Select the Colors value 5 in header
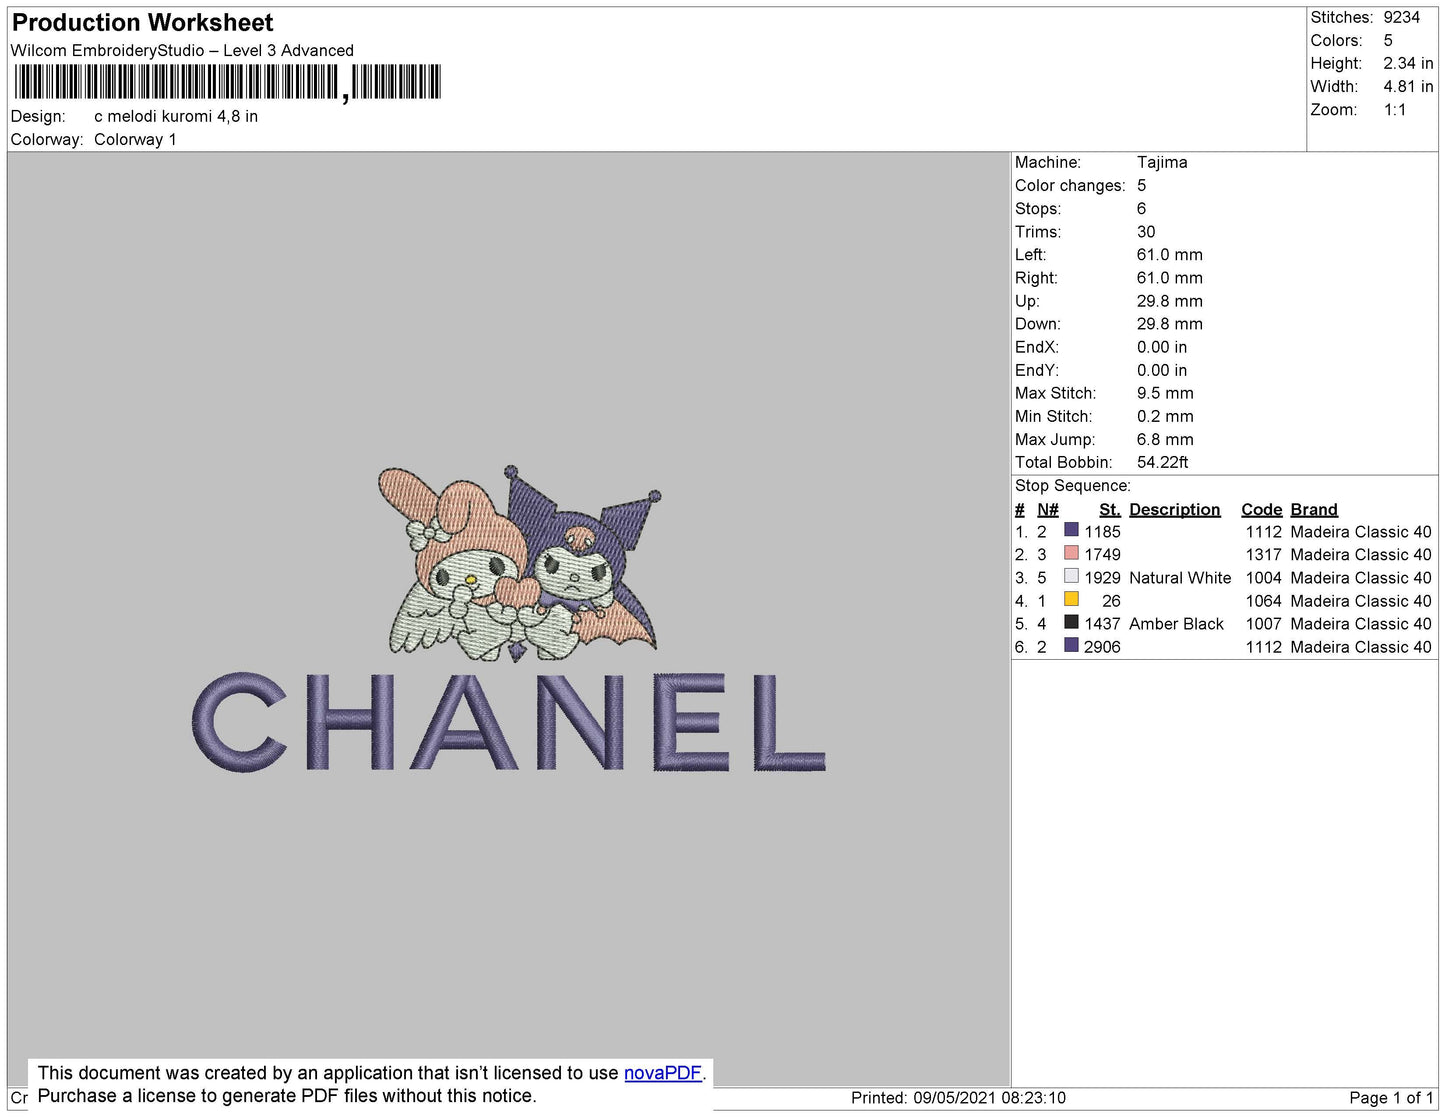 pyautogui.click(x=1388, y=40)
